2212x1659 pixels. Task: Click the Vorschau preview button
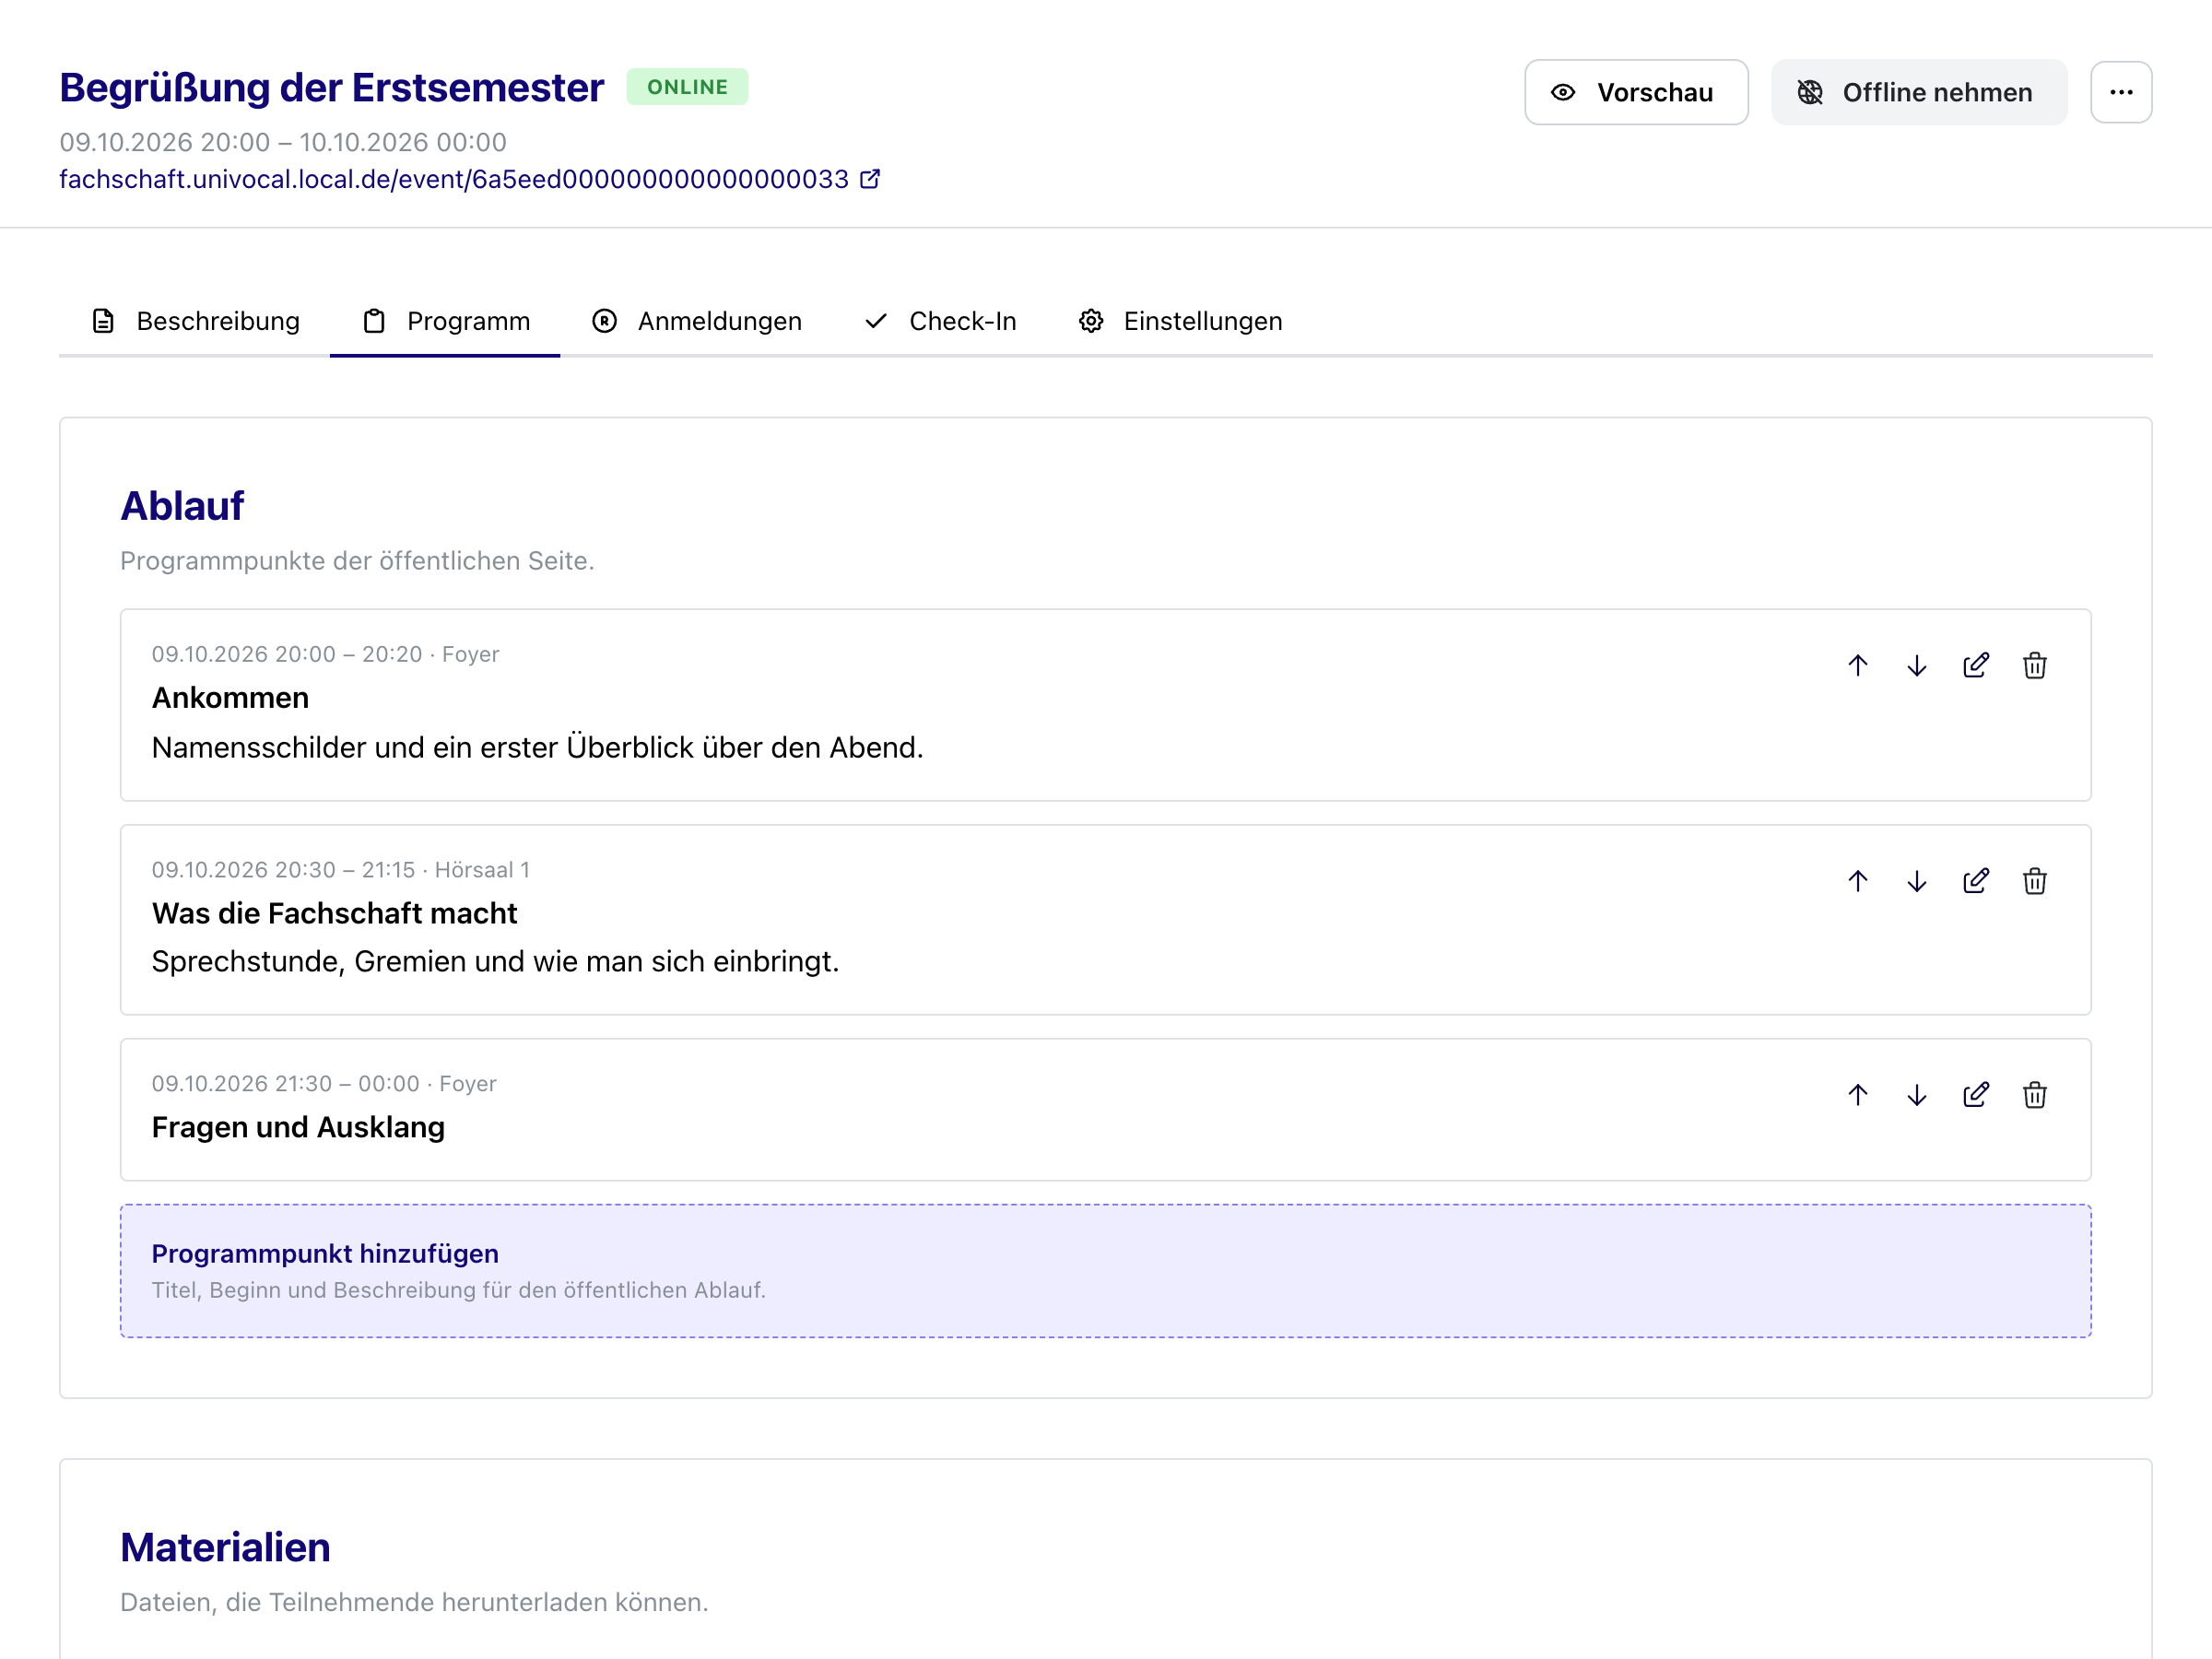[x=1635, y=92]
